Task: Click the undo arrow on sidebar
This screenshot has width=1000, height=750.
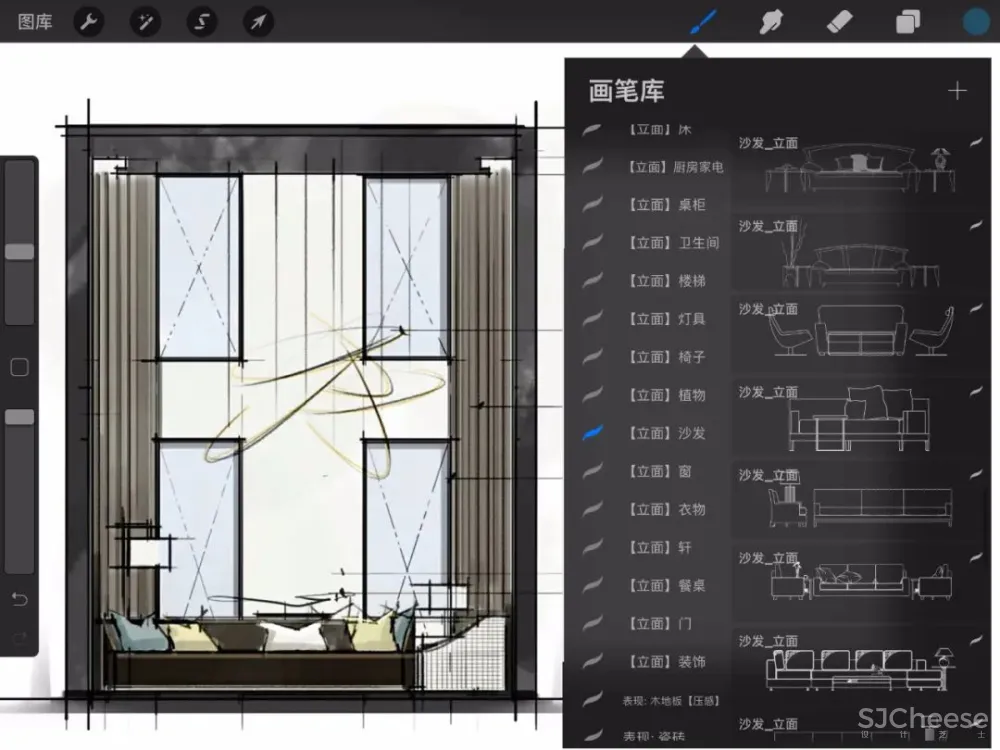Action: (19, 600)
